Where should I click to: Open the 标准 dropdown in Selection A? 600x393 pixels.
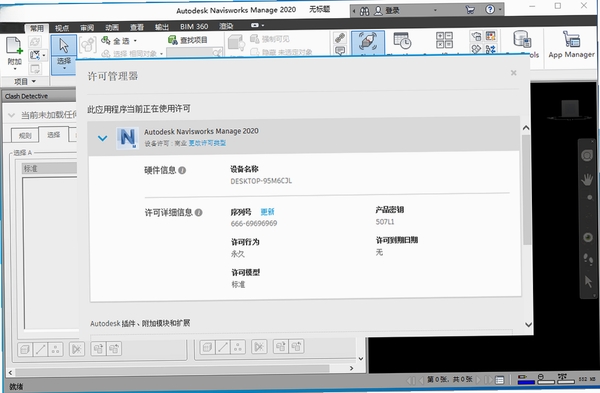pyautogui.click(x=49, y=168)
